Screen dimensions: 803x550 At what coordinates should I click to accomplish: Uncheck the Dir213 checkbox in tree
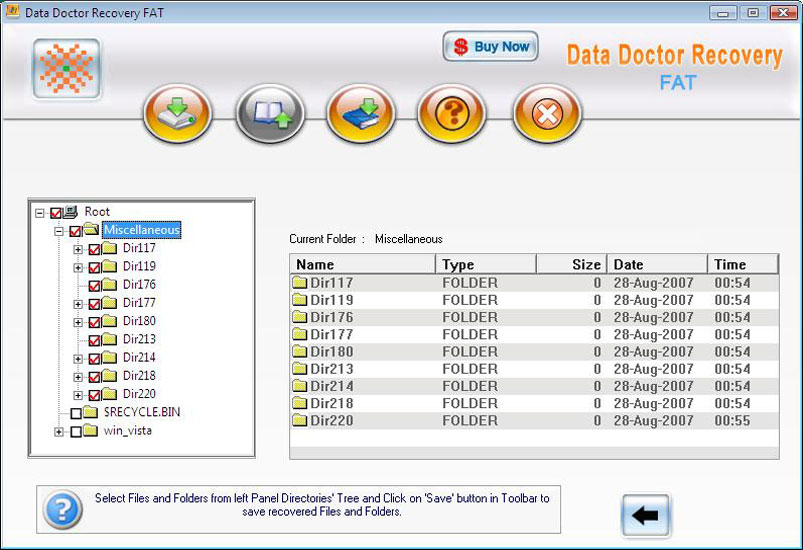click(x=94, y=341)
